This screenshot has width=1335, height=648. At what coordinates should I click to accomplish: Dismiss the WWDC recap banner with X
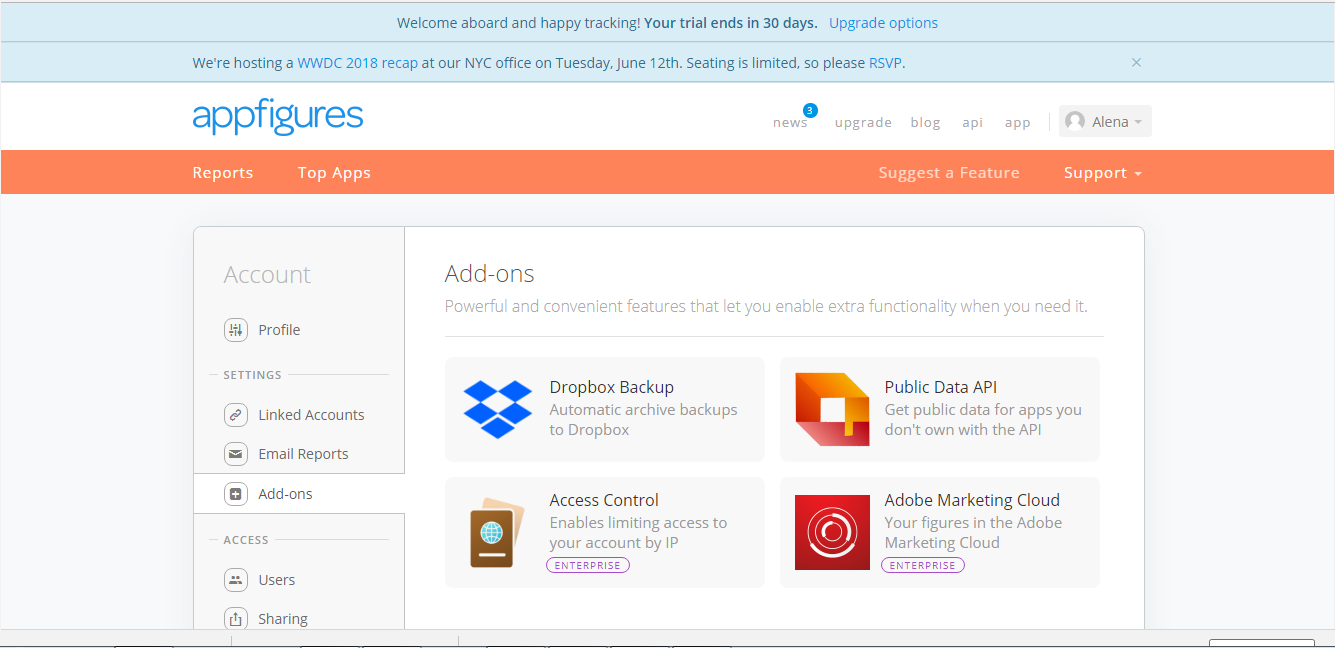click(1136, 62)
